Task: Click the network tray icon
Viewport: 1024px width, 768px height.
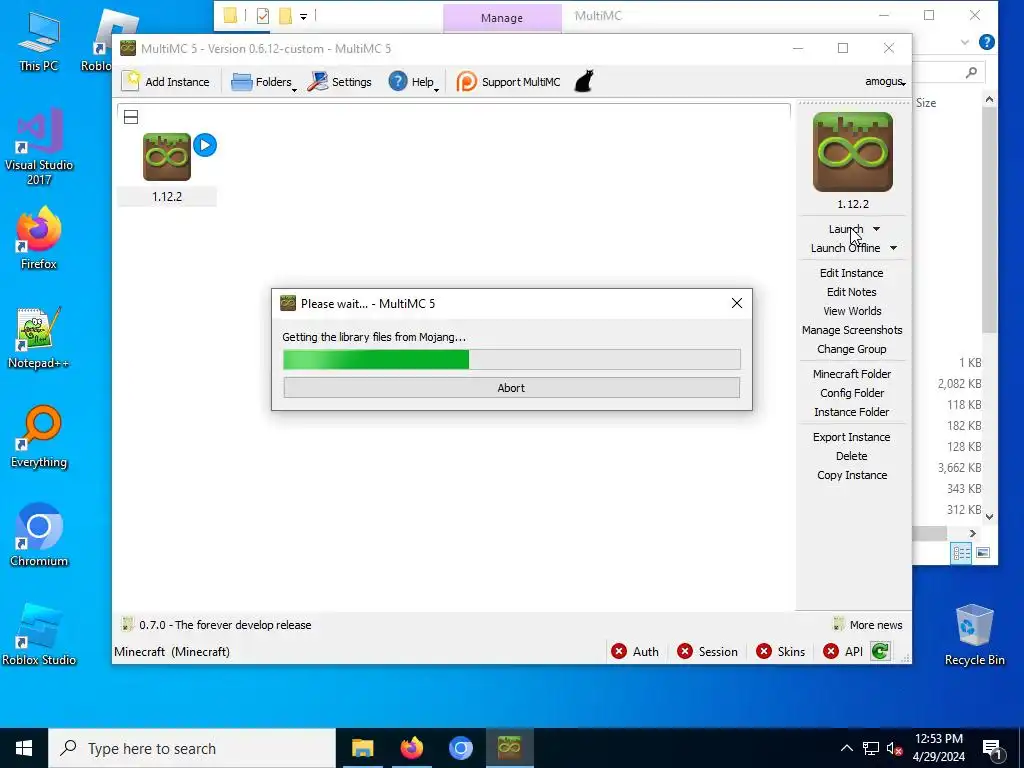Action: [871, 748]
